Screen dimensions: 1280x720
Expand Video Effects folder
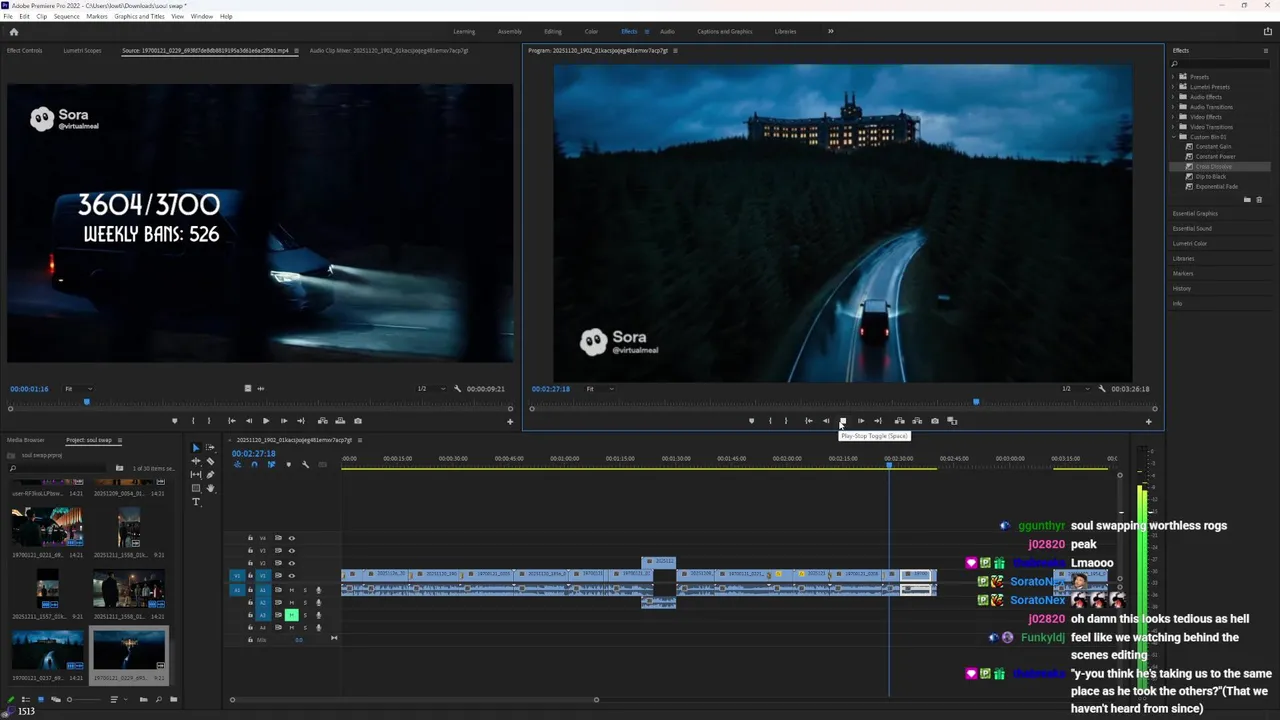(x=1173, y=117)
